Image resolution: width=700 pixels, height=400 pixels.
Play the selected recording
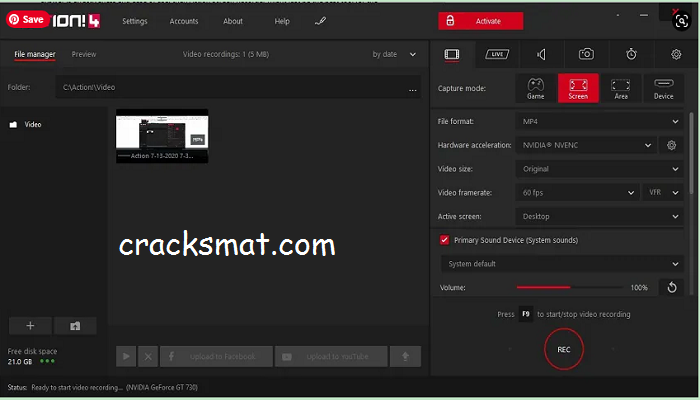pyautogui.click(x=126, y=356)
